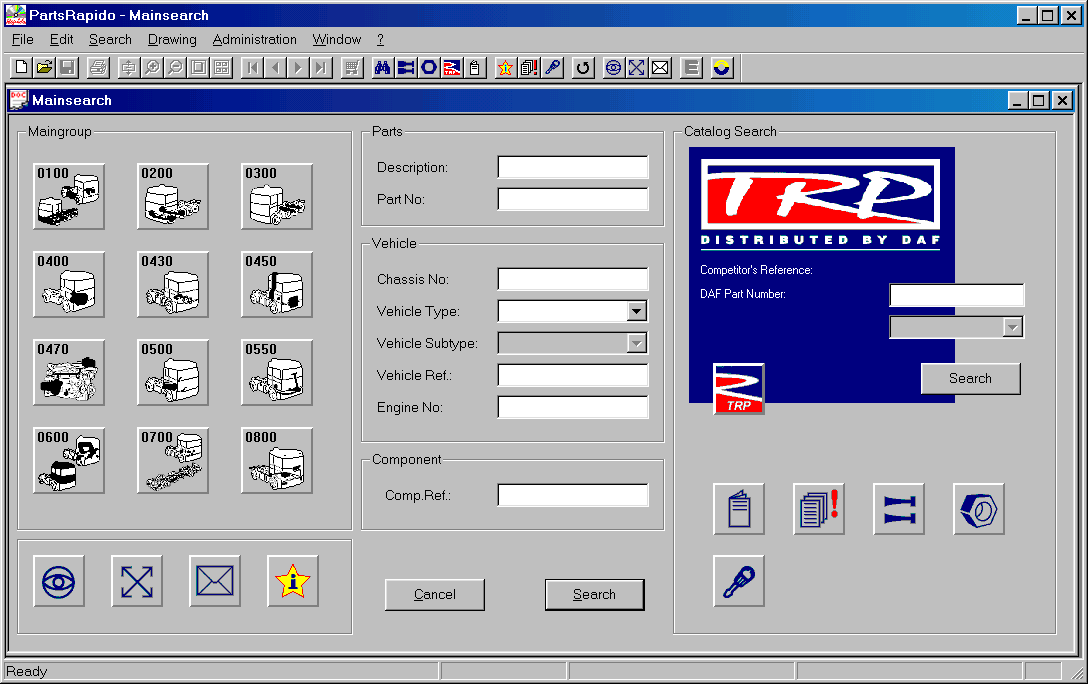Click the large envelope button
The width and height of the screenshot is (1088, 684).
coord(215,581)
